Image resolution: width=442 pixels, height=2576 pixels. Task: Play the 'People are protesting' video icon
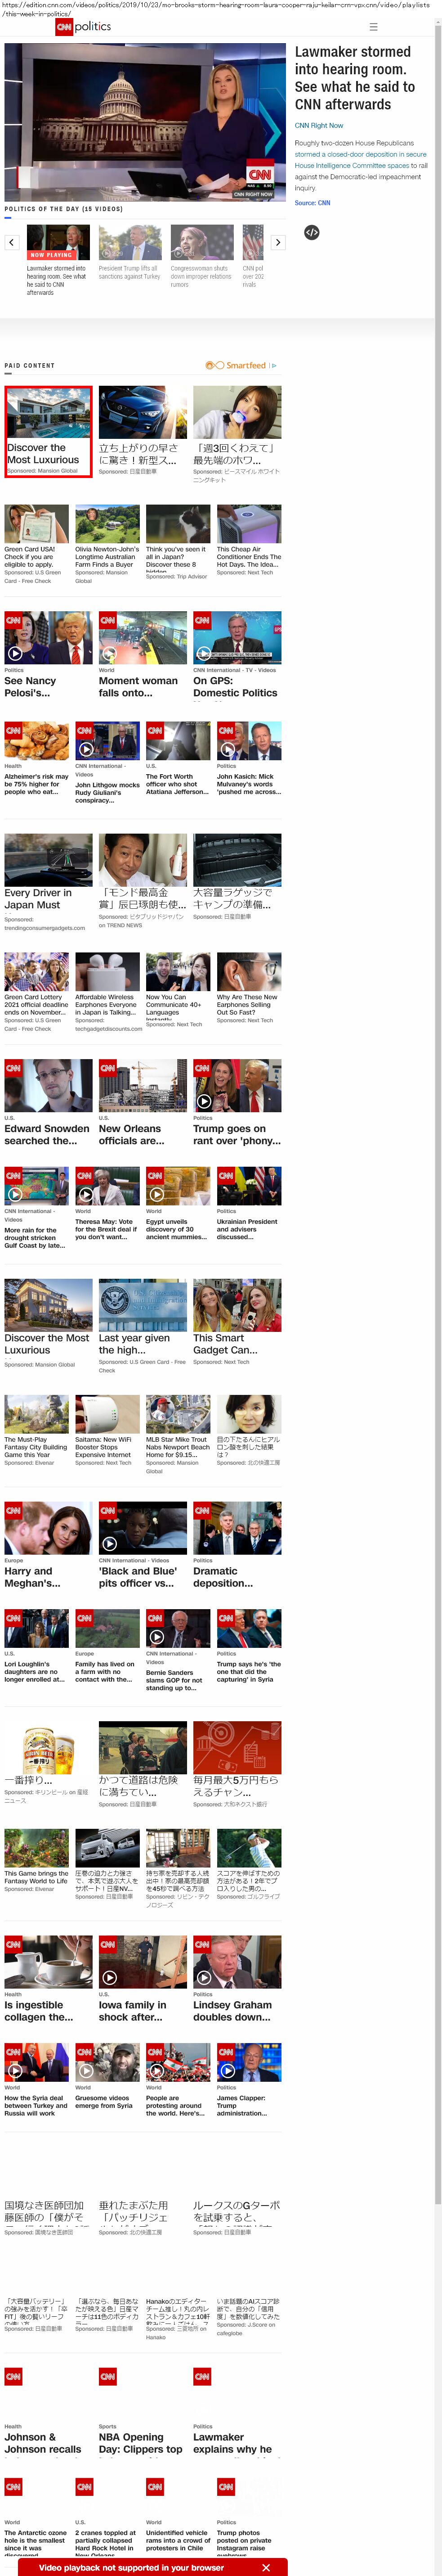tap(157, 2070)
